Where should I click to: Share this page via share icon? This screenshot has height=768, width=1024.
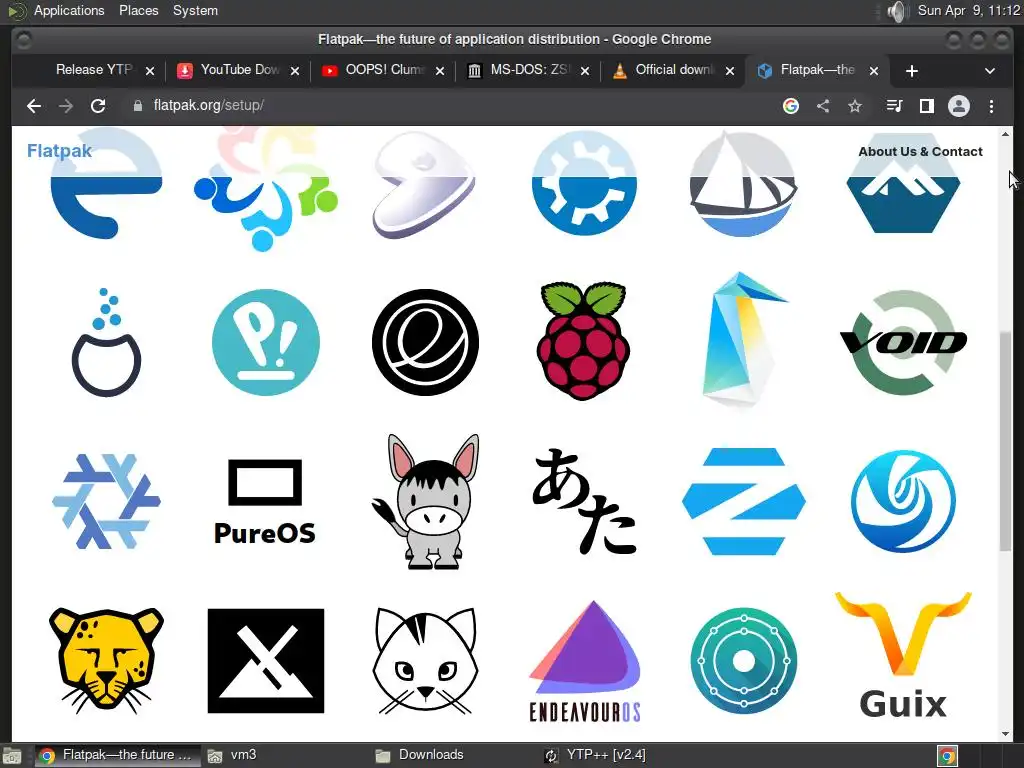(x=823, y=106)
